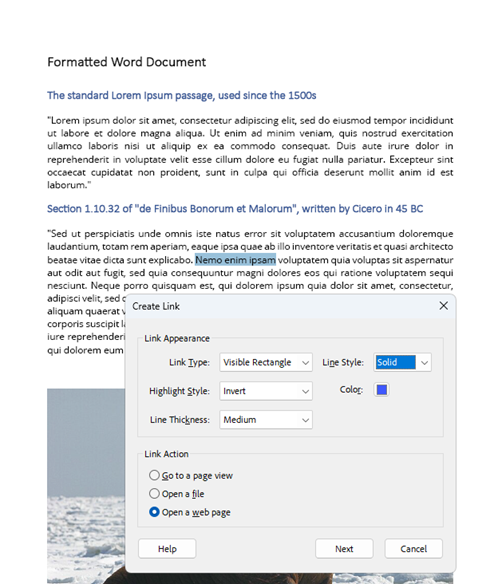Click the Next button
Viewport: 498px width, 584px height.
[344, 549]
